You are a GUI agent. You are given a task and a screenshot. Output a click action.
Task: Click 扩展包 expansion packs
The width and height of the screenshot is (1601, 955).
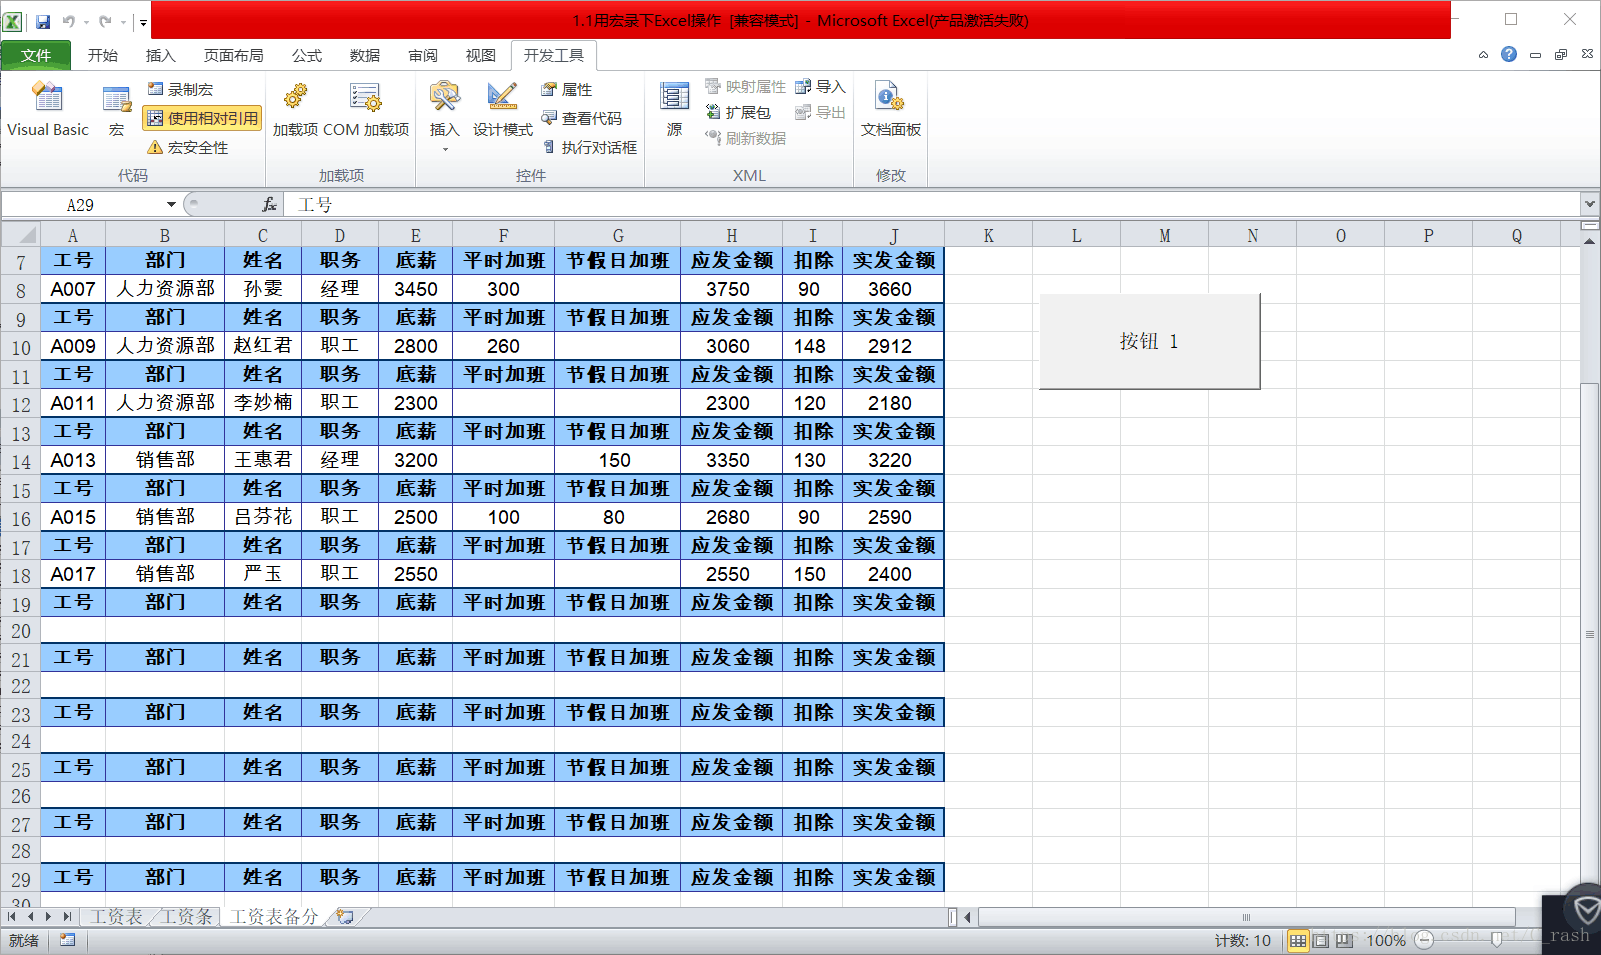tap(738, 112)
